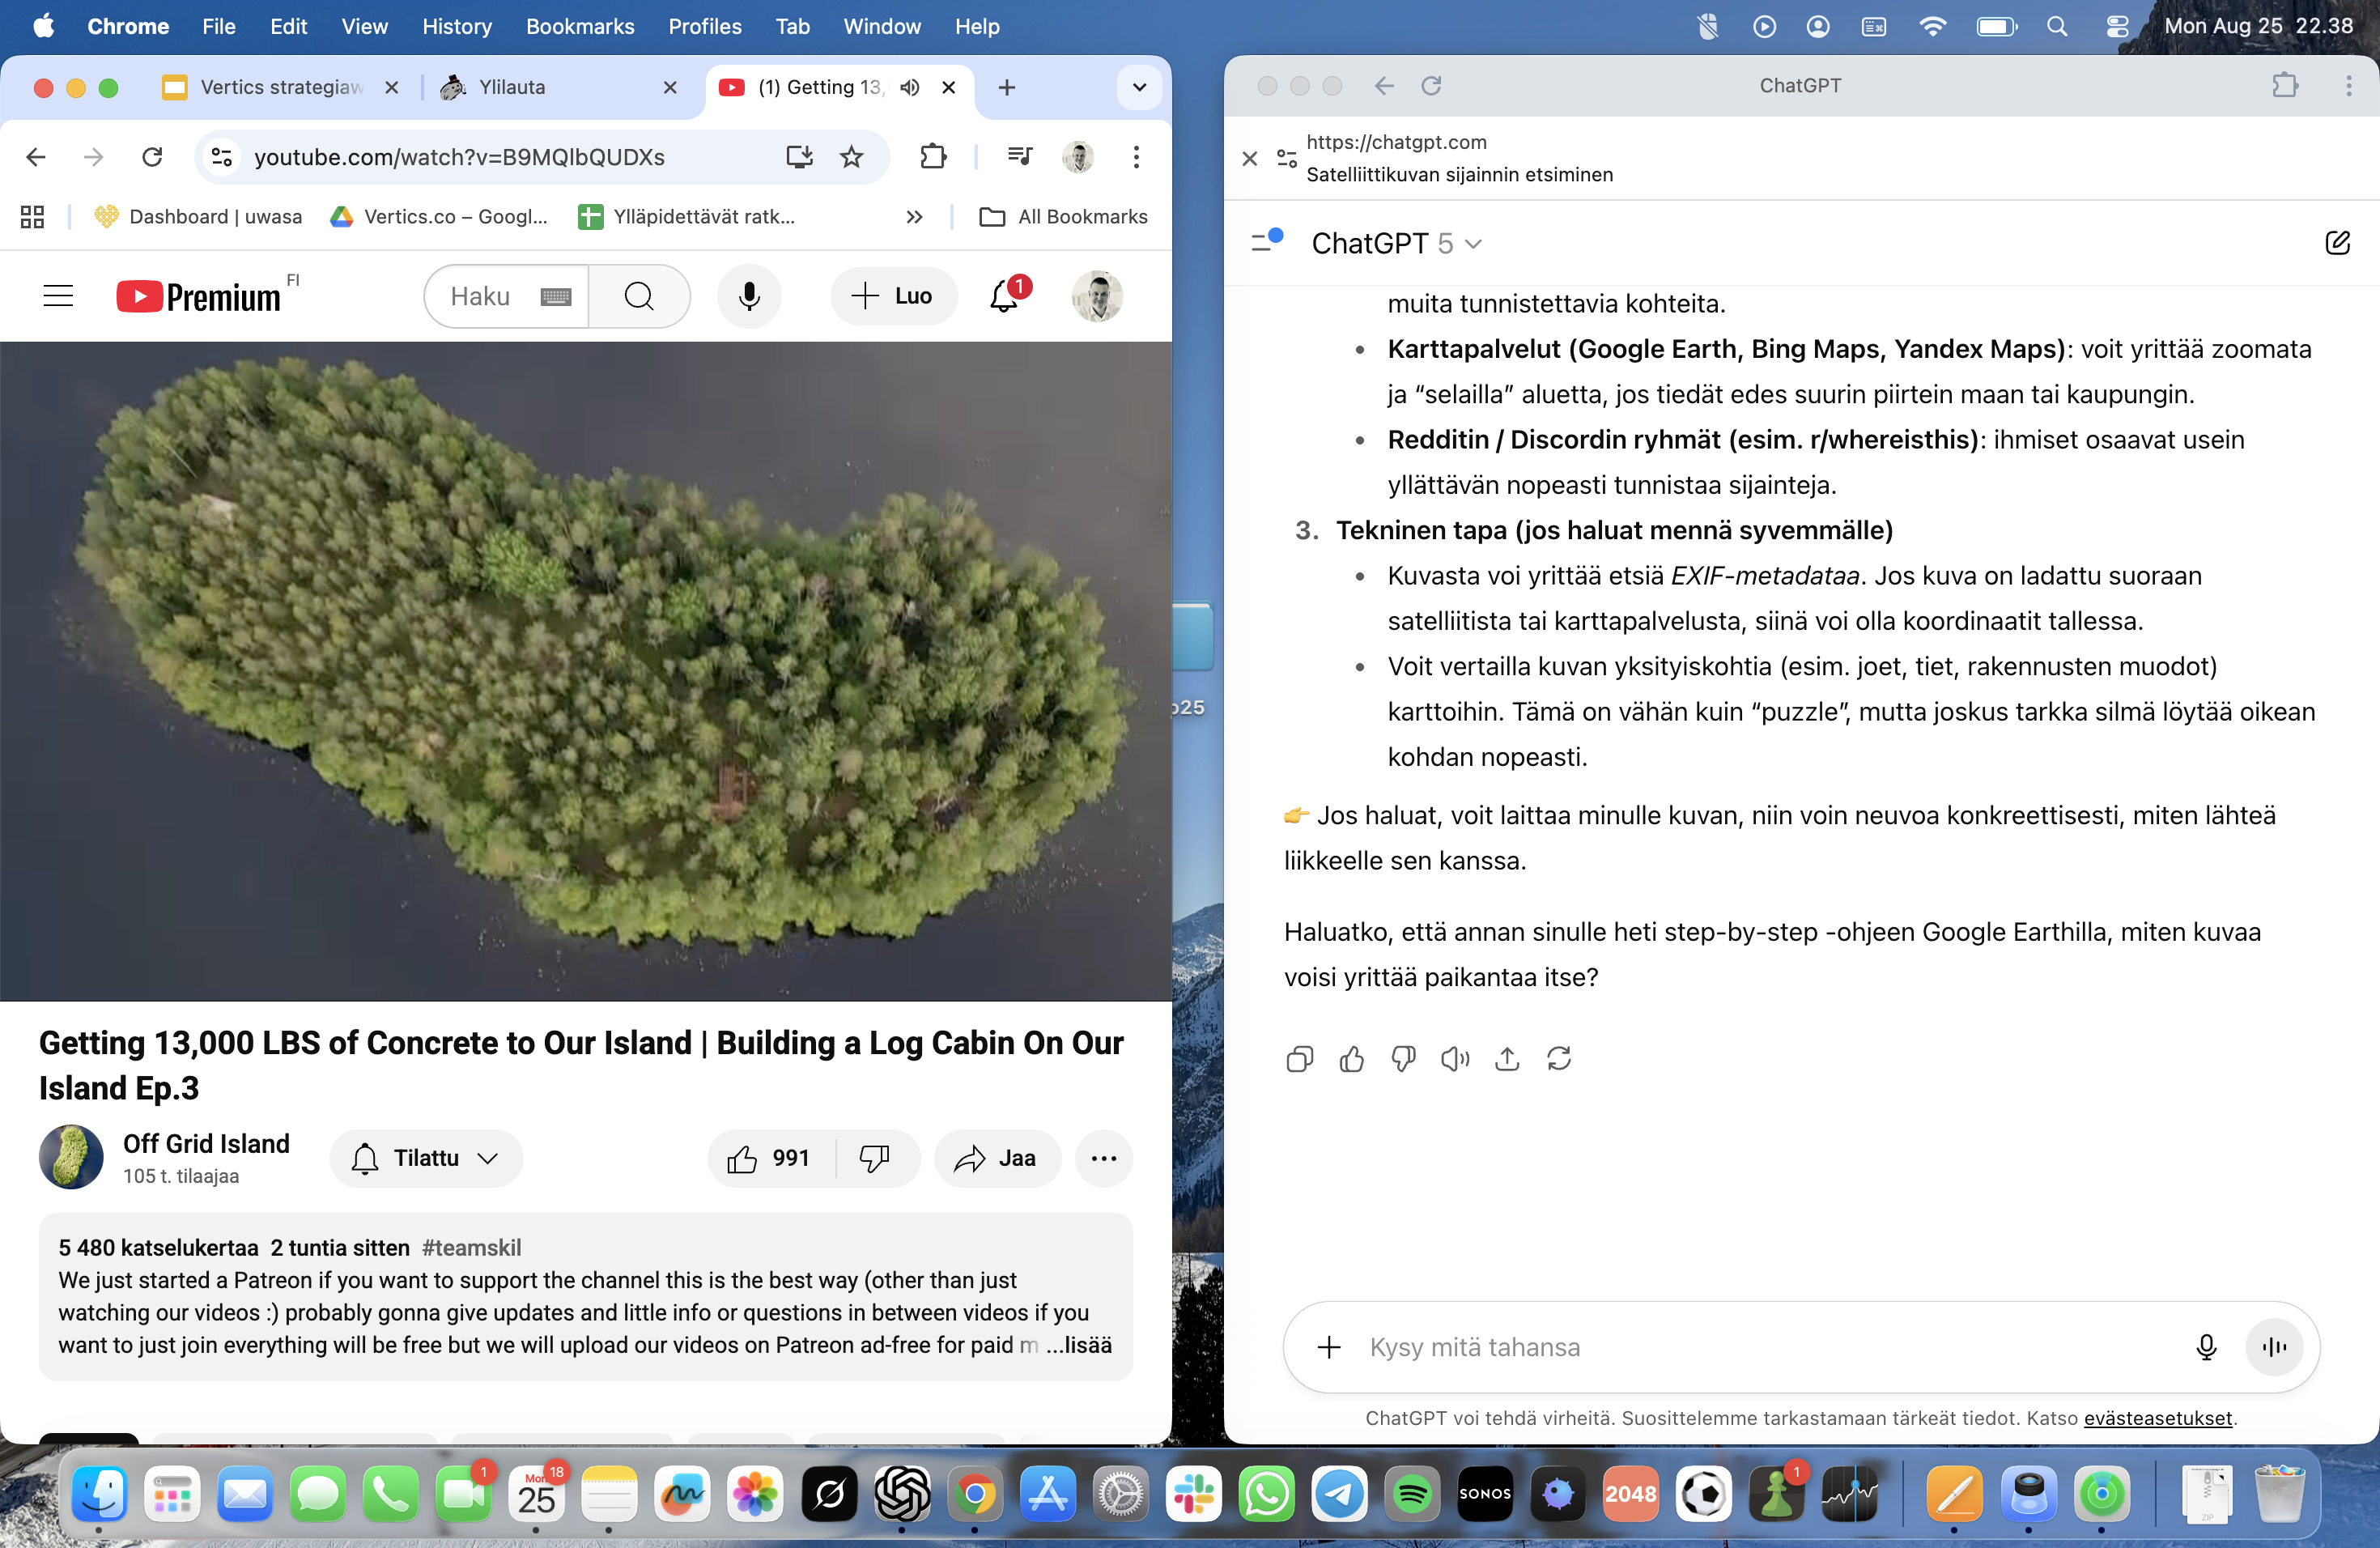Image resolution: width=2380 pixels, height=1548 pixels.
Task: Read ChatGPT response aloud
Action: pos(1455,1058)
